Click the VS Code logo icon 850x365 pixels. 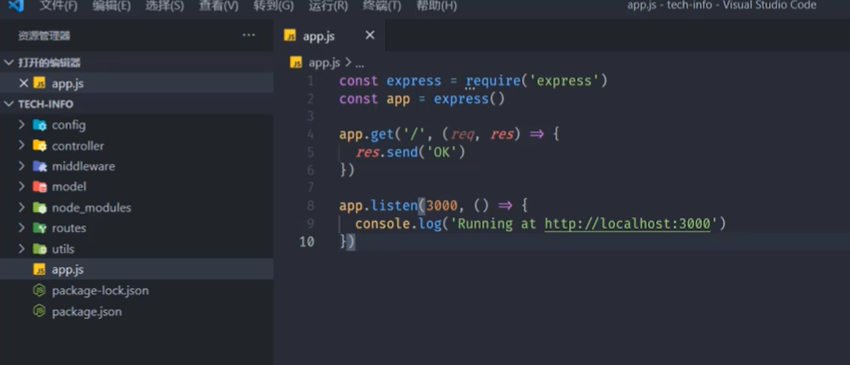click(15, 5)
